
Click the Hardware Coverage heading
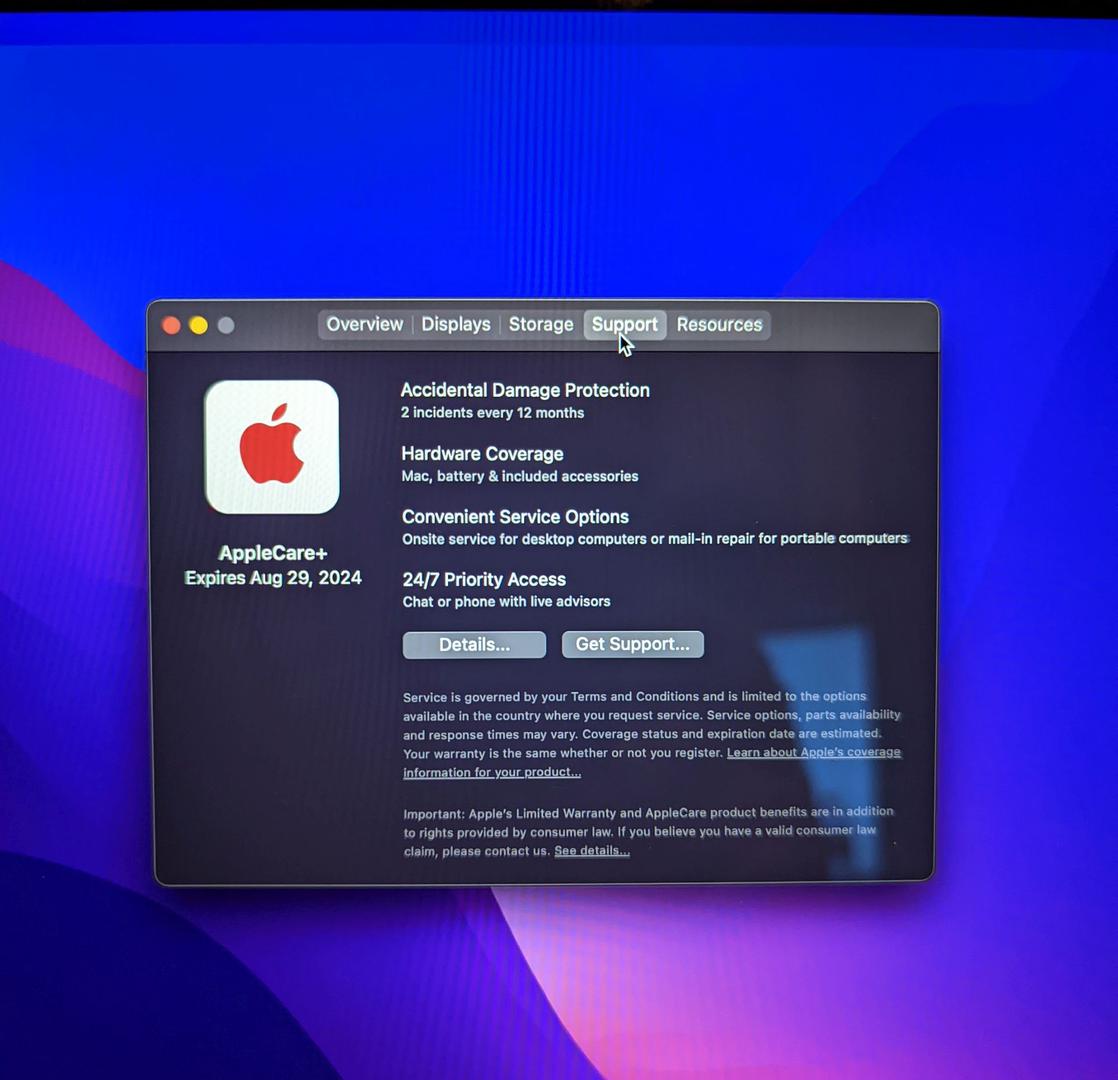(x=482, y=453)
